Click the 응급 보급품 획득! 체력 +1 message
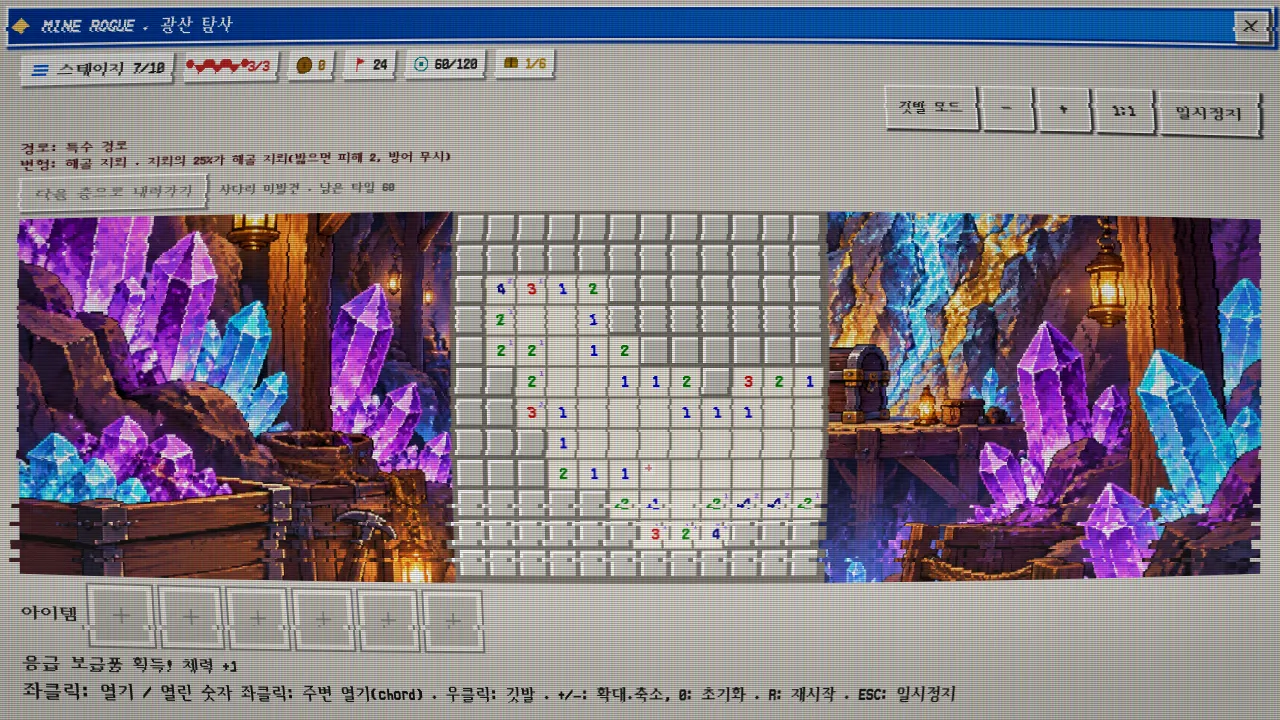Viewport: 1280px width, 720px height. pos(130,665)
